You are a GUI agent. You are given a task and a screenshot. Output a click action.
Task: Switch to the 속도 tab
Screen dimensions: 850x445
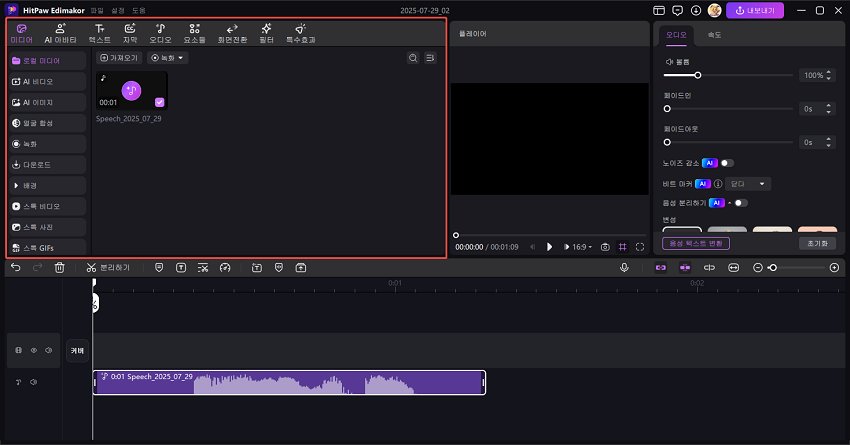[x=715, y=34]
